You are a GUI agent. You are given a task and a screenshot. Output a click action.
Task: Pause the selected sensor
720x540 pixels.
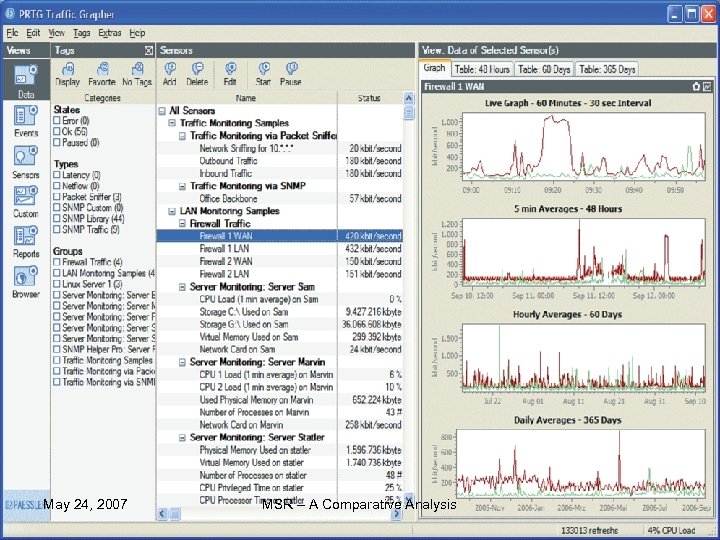pyautogui.click(x=291, y=74)
